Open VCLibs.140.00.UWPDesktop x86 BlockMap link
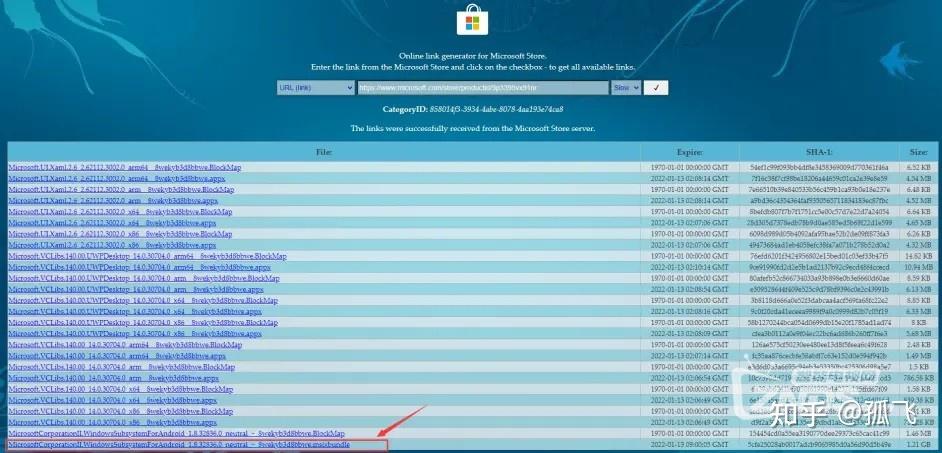 pyautogui.click(x=143, y=323)
